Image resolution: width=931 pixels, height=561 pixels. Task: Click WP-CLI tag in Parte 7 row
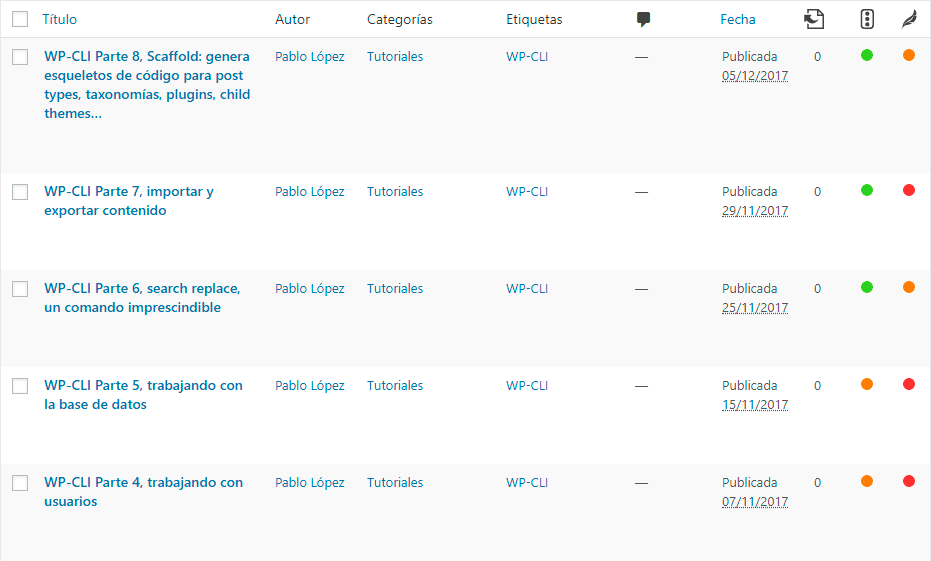[x=527, y=191]
